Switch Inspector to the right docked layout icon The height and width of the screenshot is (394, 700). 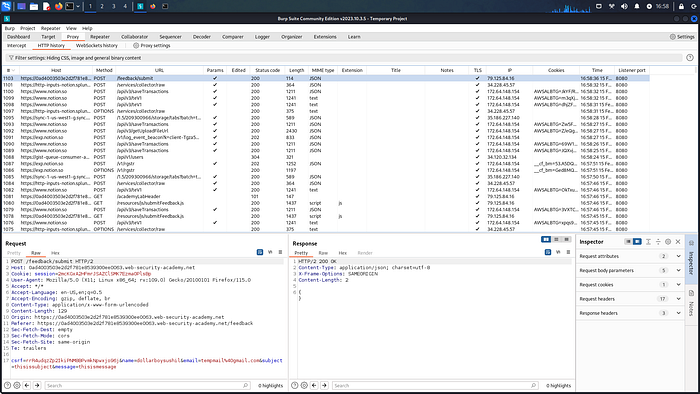(637, 241)
